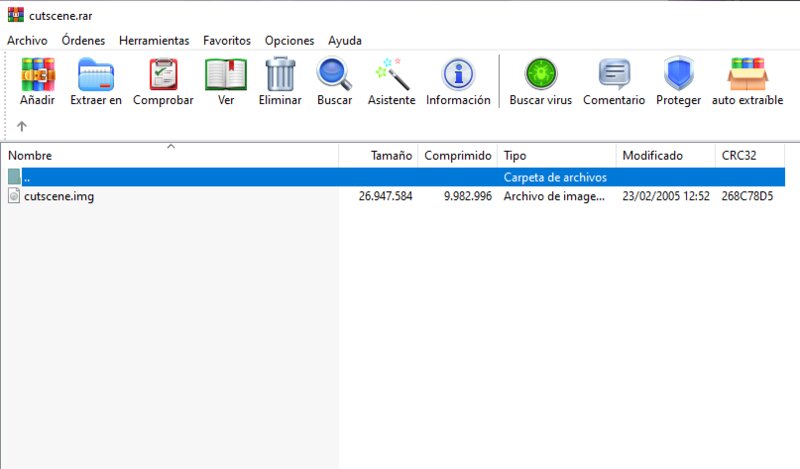Add a Comentario to archive
The height and width of the screenshot is (469, 800).
(614, 75)
